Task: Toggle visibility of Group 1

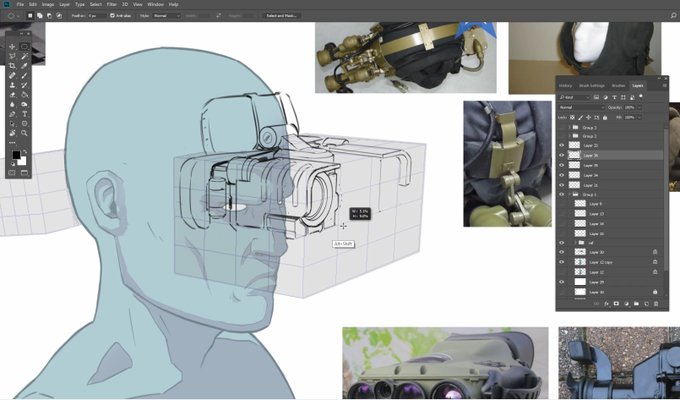Action: click(562, 194)
